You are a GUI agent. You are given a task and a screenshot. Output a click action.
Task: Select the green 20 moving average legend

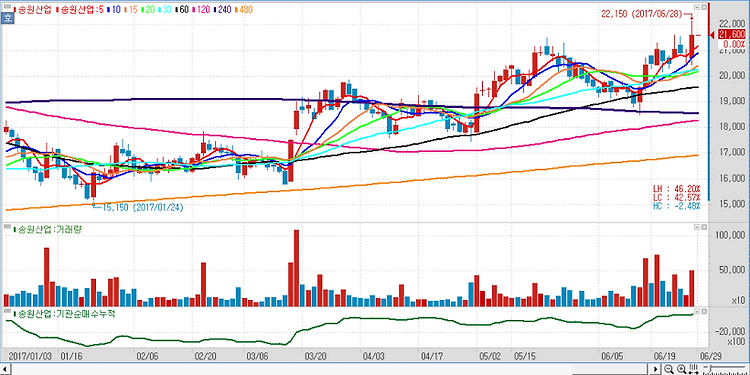148,9
